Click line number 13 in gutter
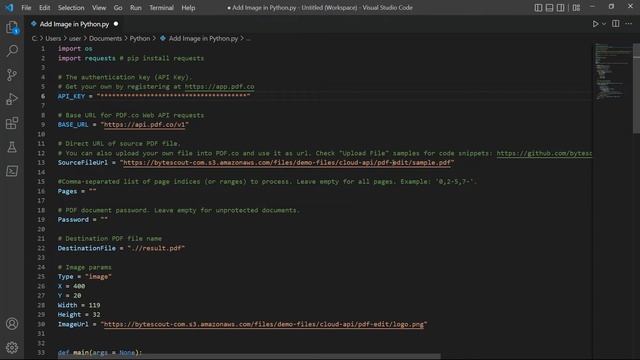This screenshot has height=360, width=640. tap(41, 162)
